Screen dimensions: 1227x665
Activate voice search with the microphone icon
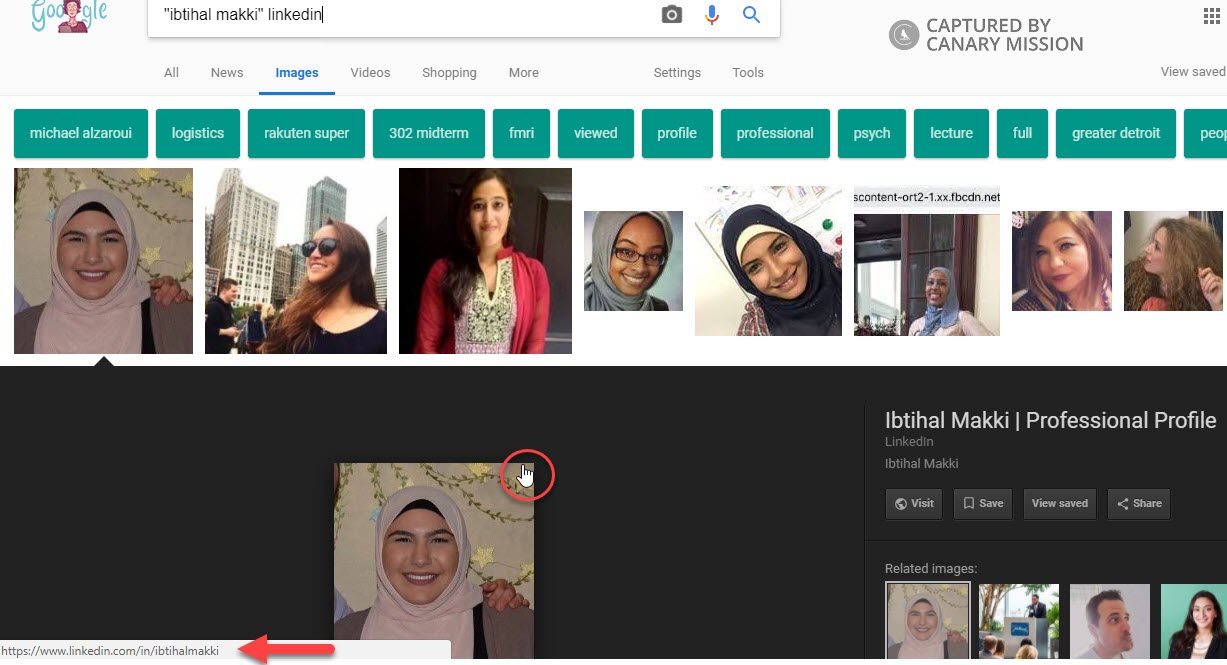711,14
